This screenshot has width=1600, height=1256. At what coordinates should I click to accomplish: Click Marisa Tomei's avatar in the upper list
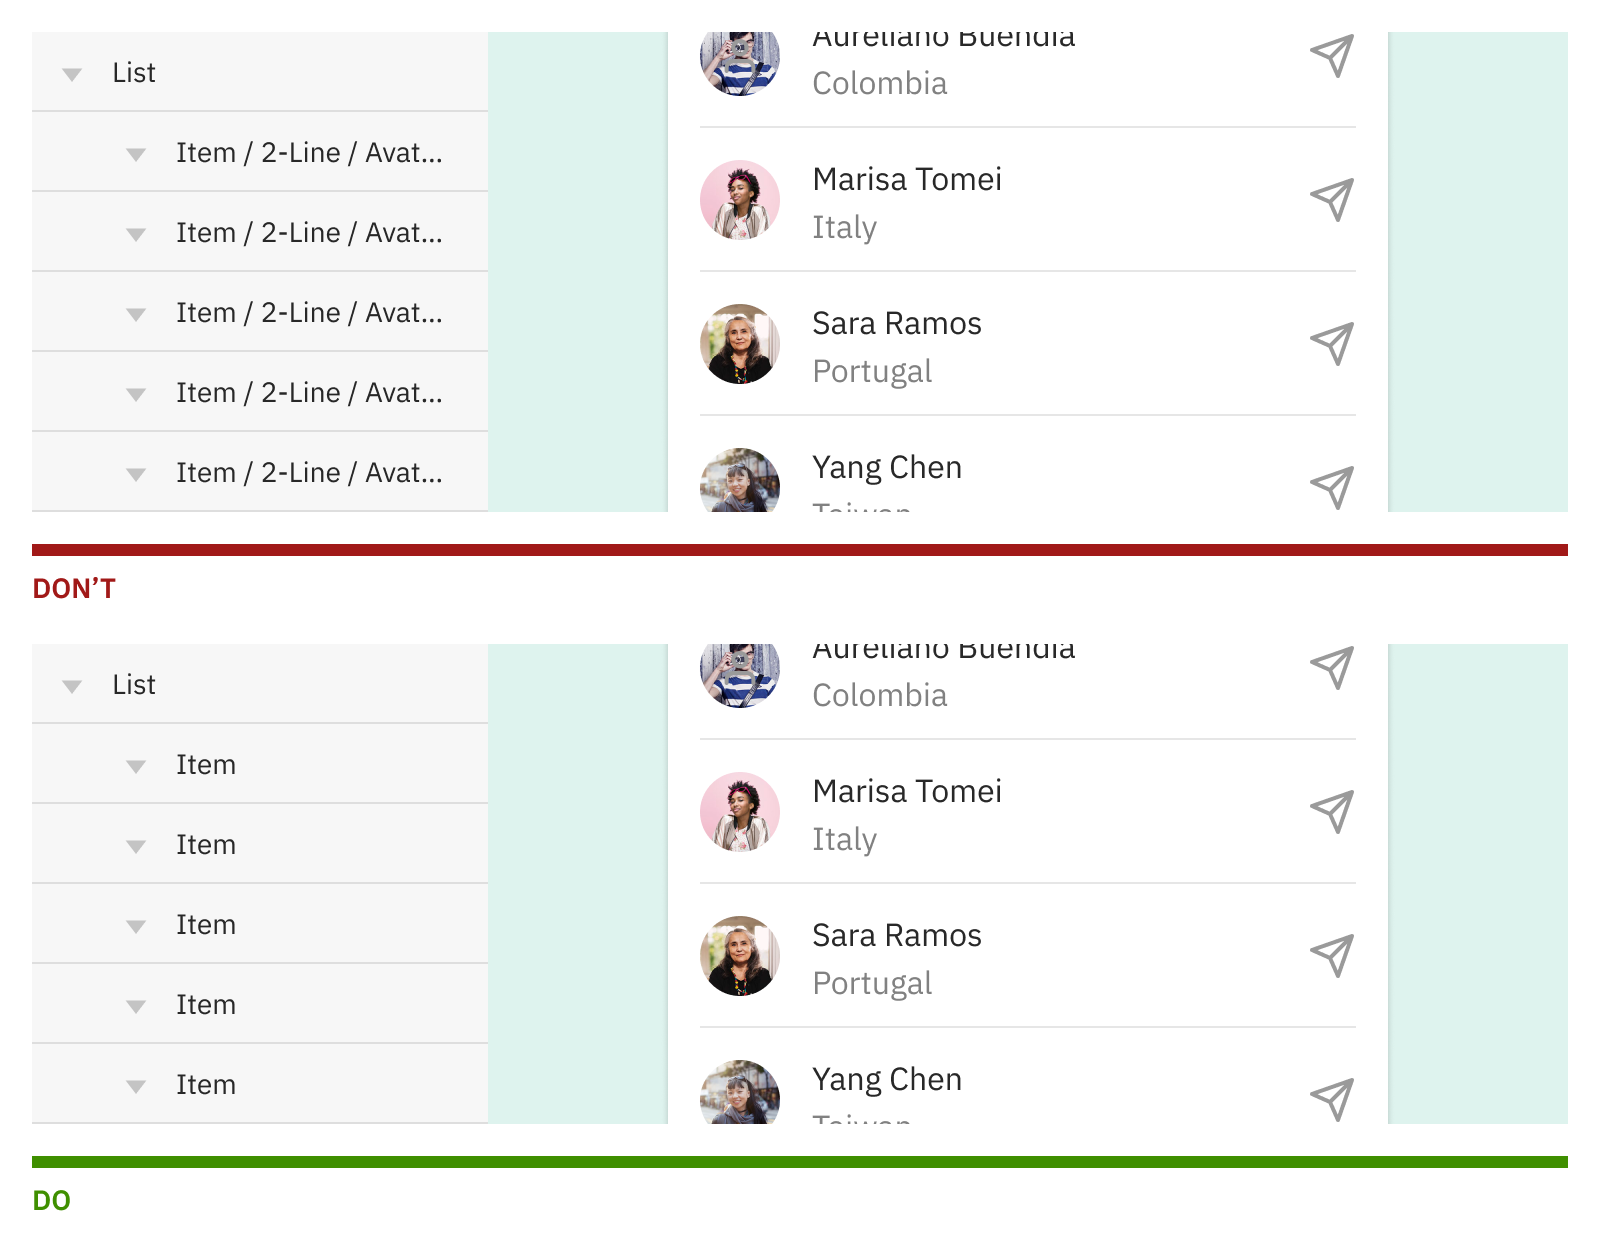pyautogui.click(x=740, y=200)
